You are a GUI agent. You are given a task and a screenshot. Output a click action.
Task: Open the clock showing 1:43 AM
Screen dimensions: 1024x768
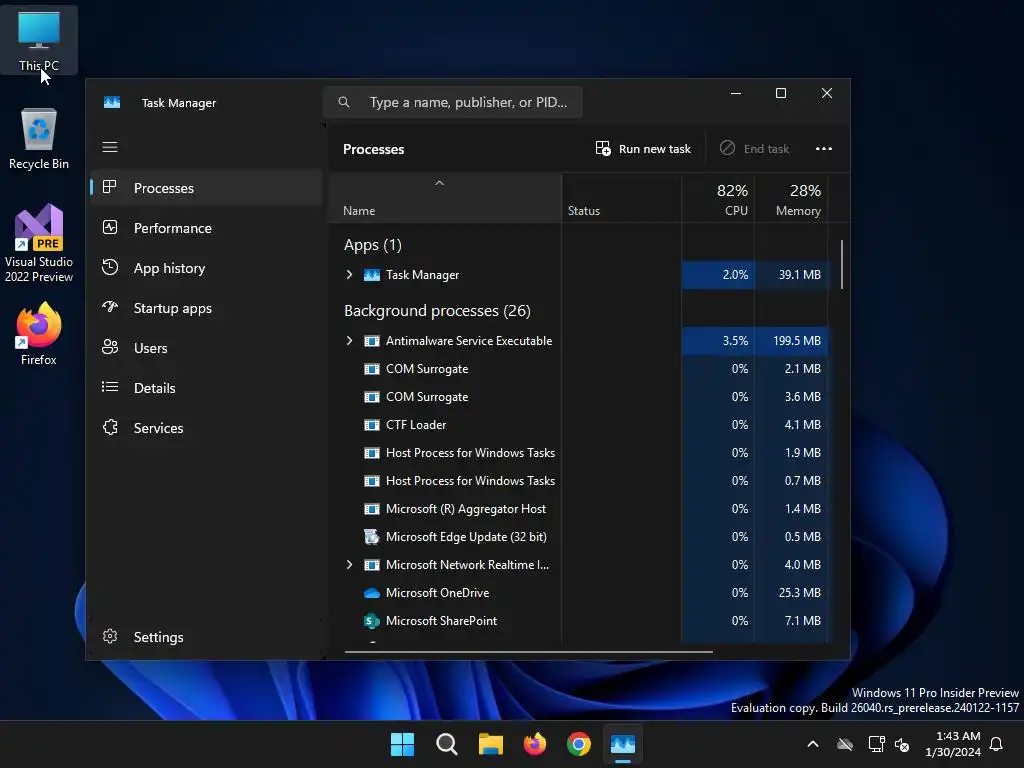click(x=953, y=744)
